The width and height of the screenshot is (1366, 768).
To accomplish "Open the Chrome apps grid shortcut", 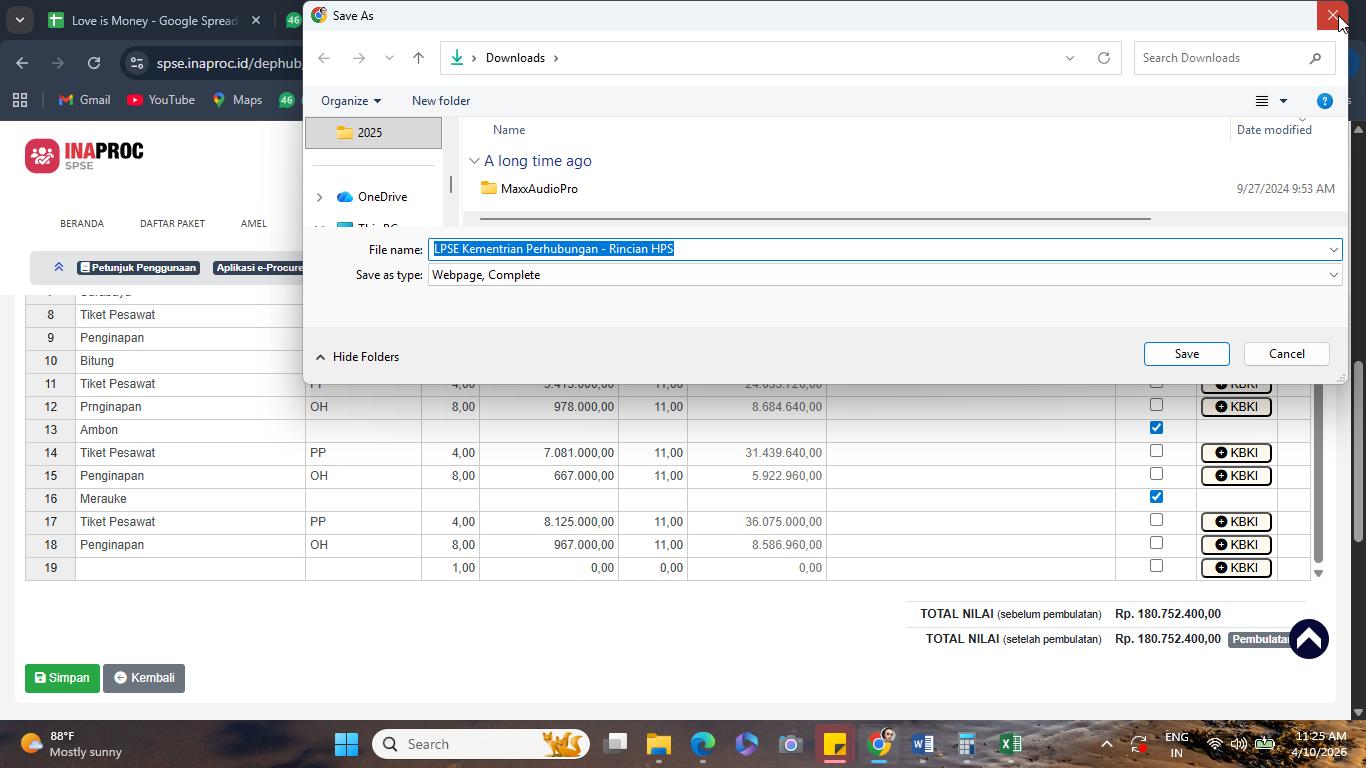I will [x=20, y=100].
